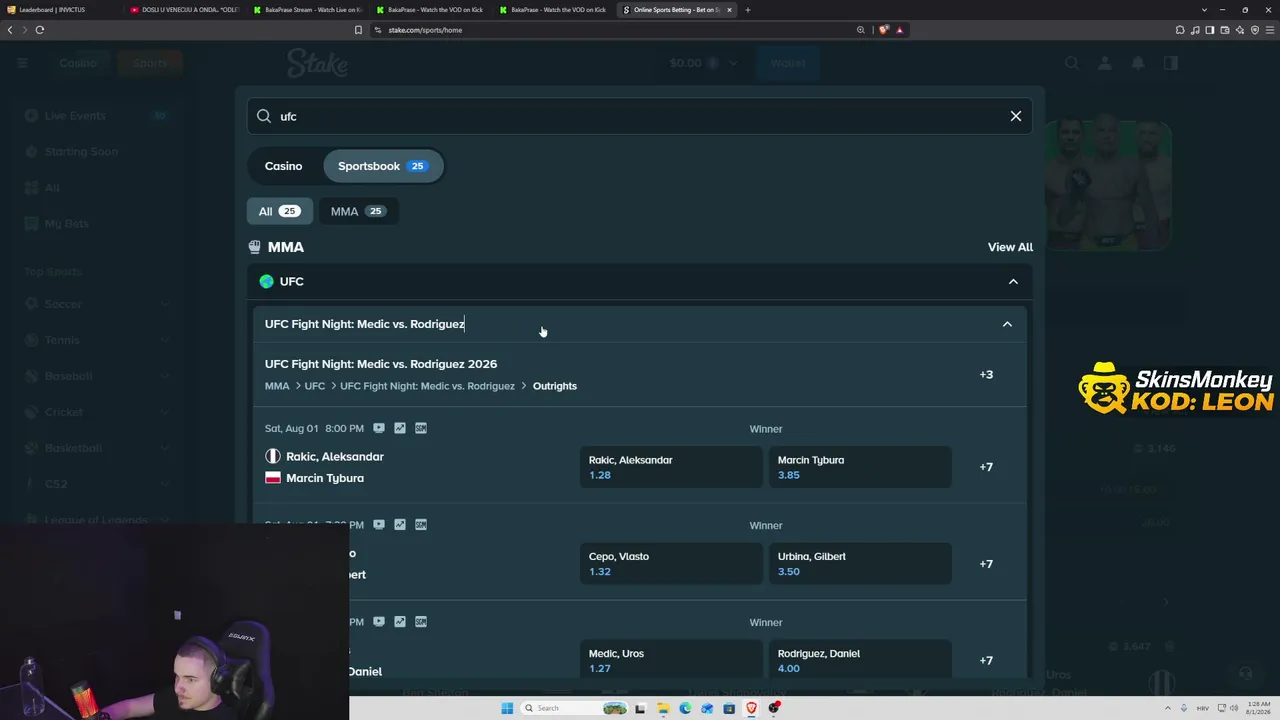Bet on Rodriguez, Daniel at 4.00
This screenshot has width=1280, height=720.
860,660
